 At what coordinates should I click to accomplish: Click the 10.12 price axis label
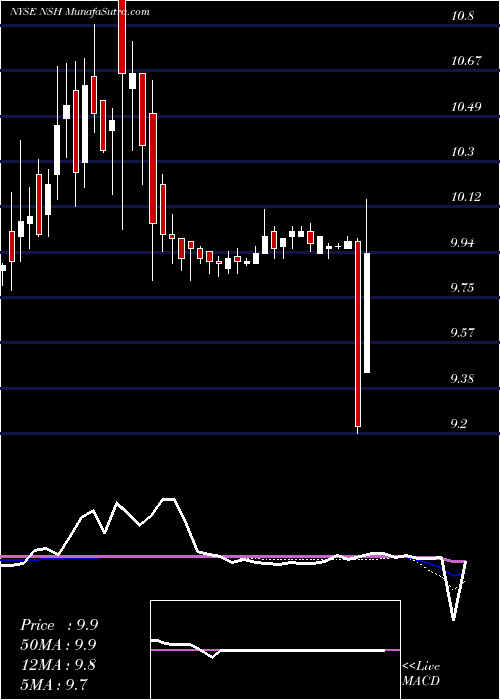(x=466, y=197)
